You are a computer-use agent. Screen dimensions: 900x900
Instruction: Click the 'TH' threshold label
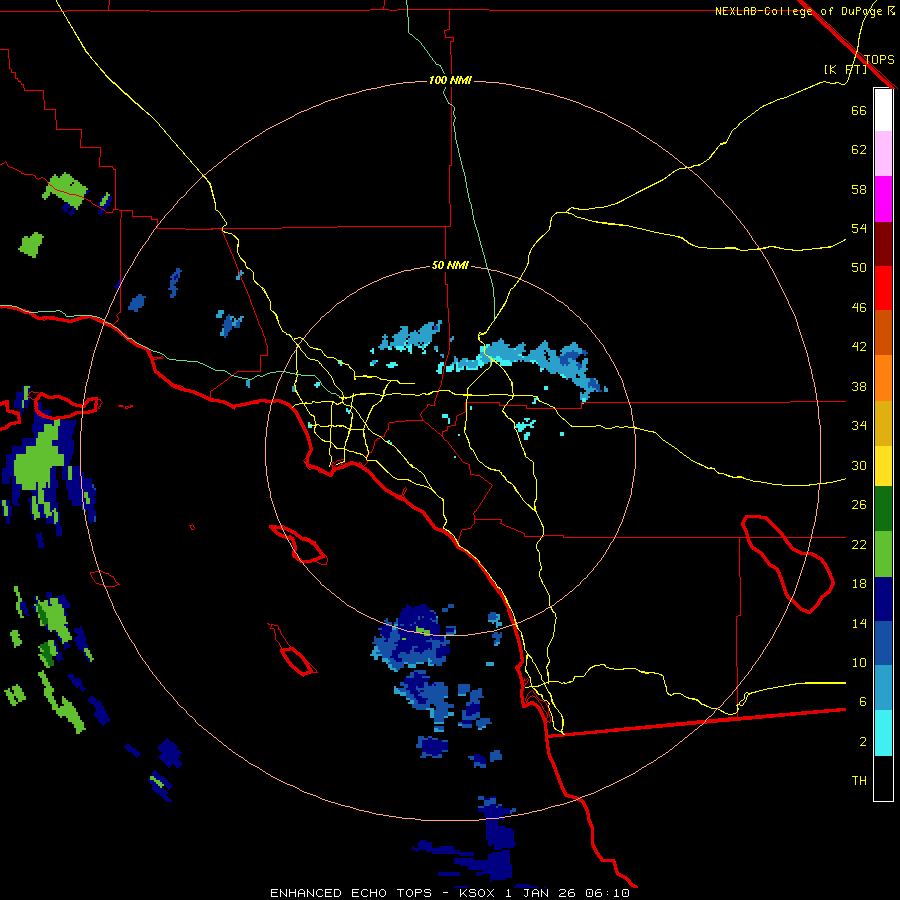coord(859,781)
